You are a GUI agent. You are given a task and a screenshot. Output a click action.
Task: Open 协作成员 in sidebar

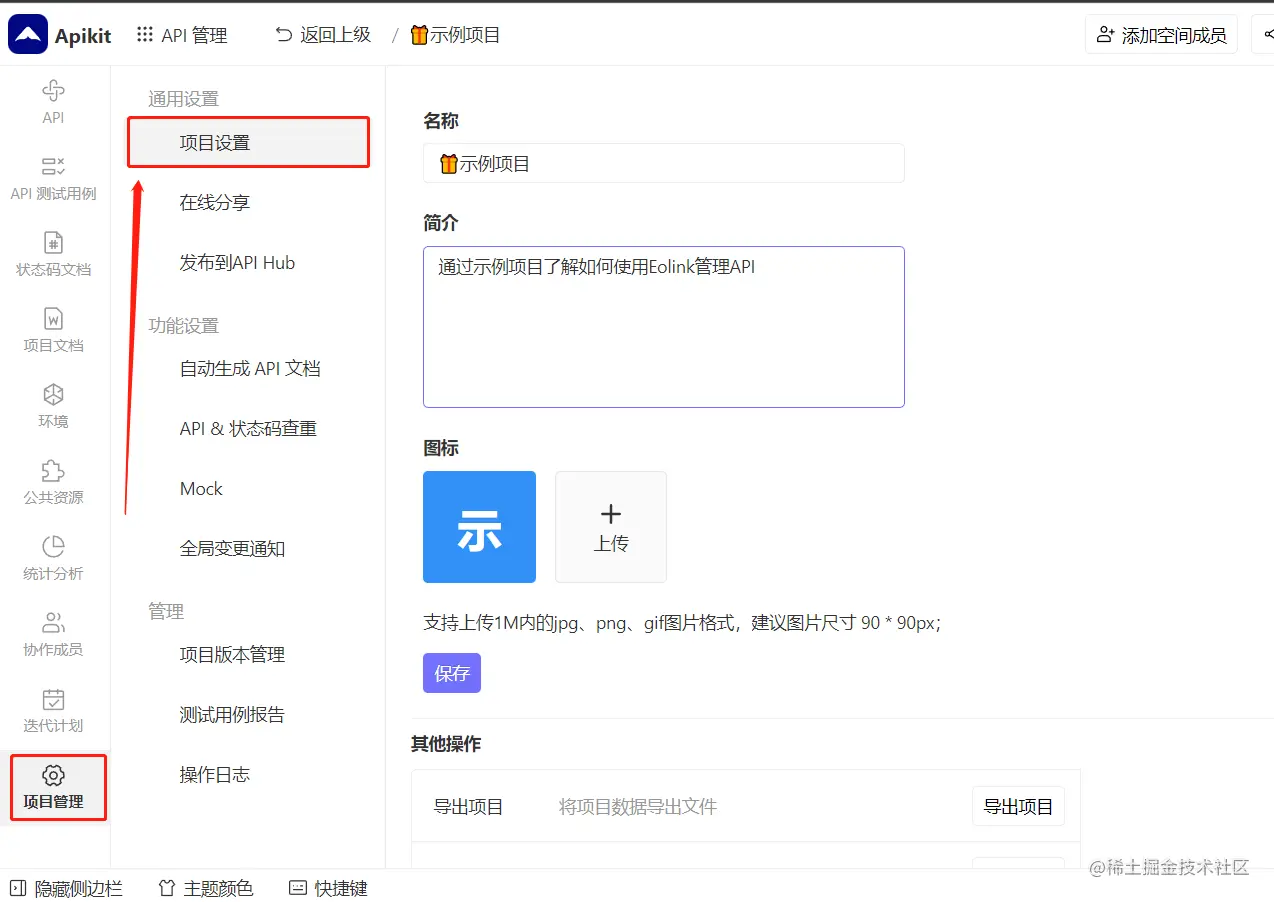[x=53, y=634]
